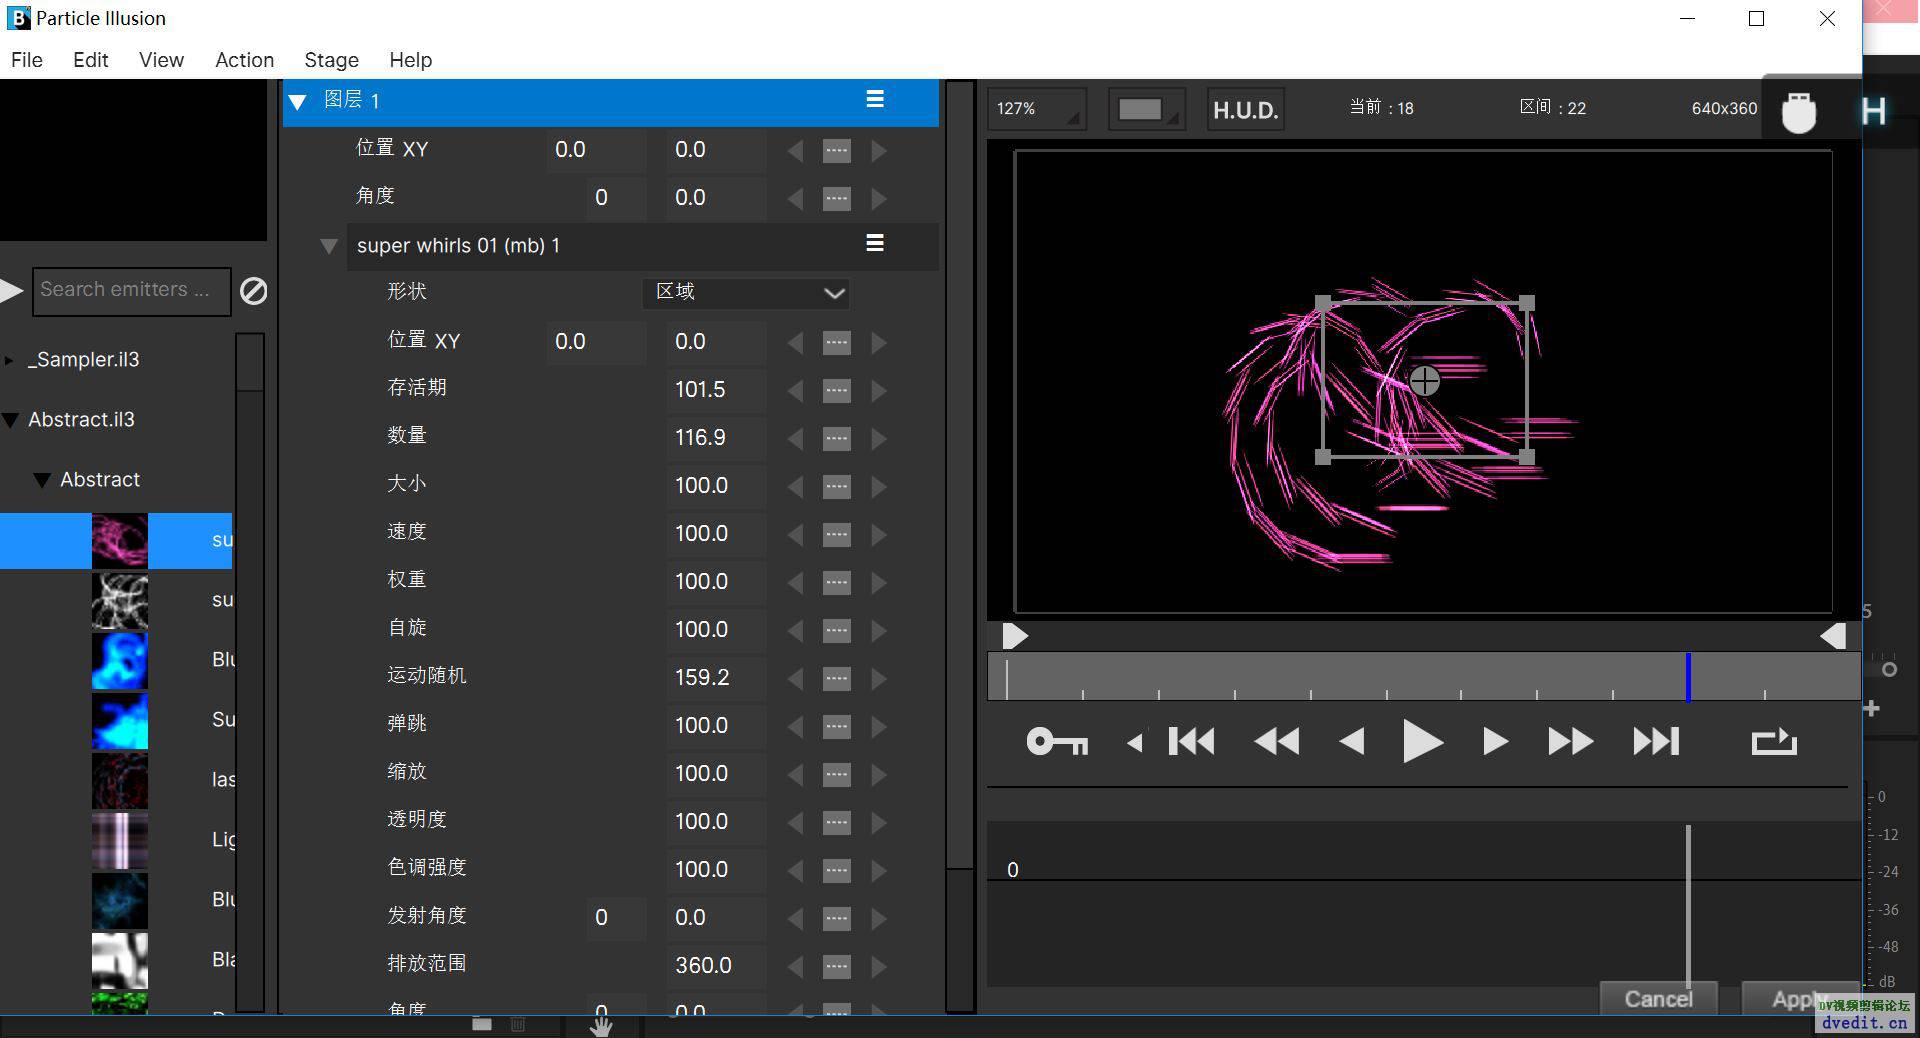
Task: Expand the _Sampler.il3 library
Action: tap(9, 360)
